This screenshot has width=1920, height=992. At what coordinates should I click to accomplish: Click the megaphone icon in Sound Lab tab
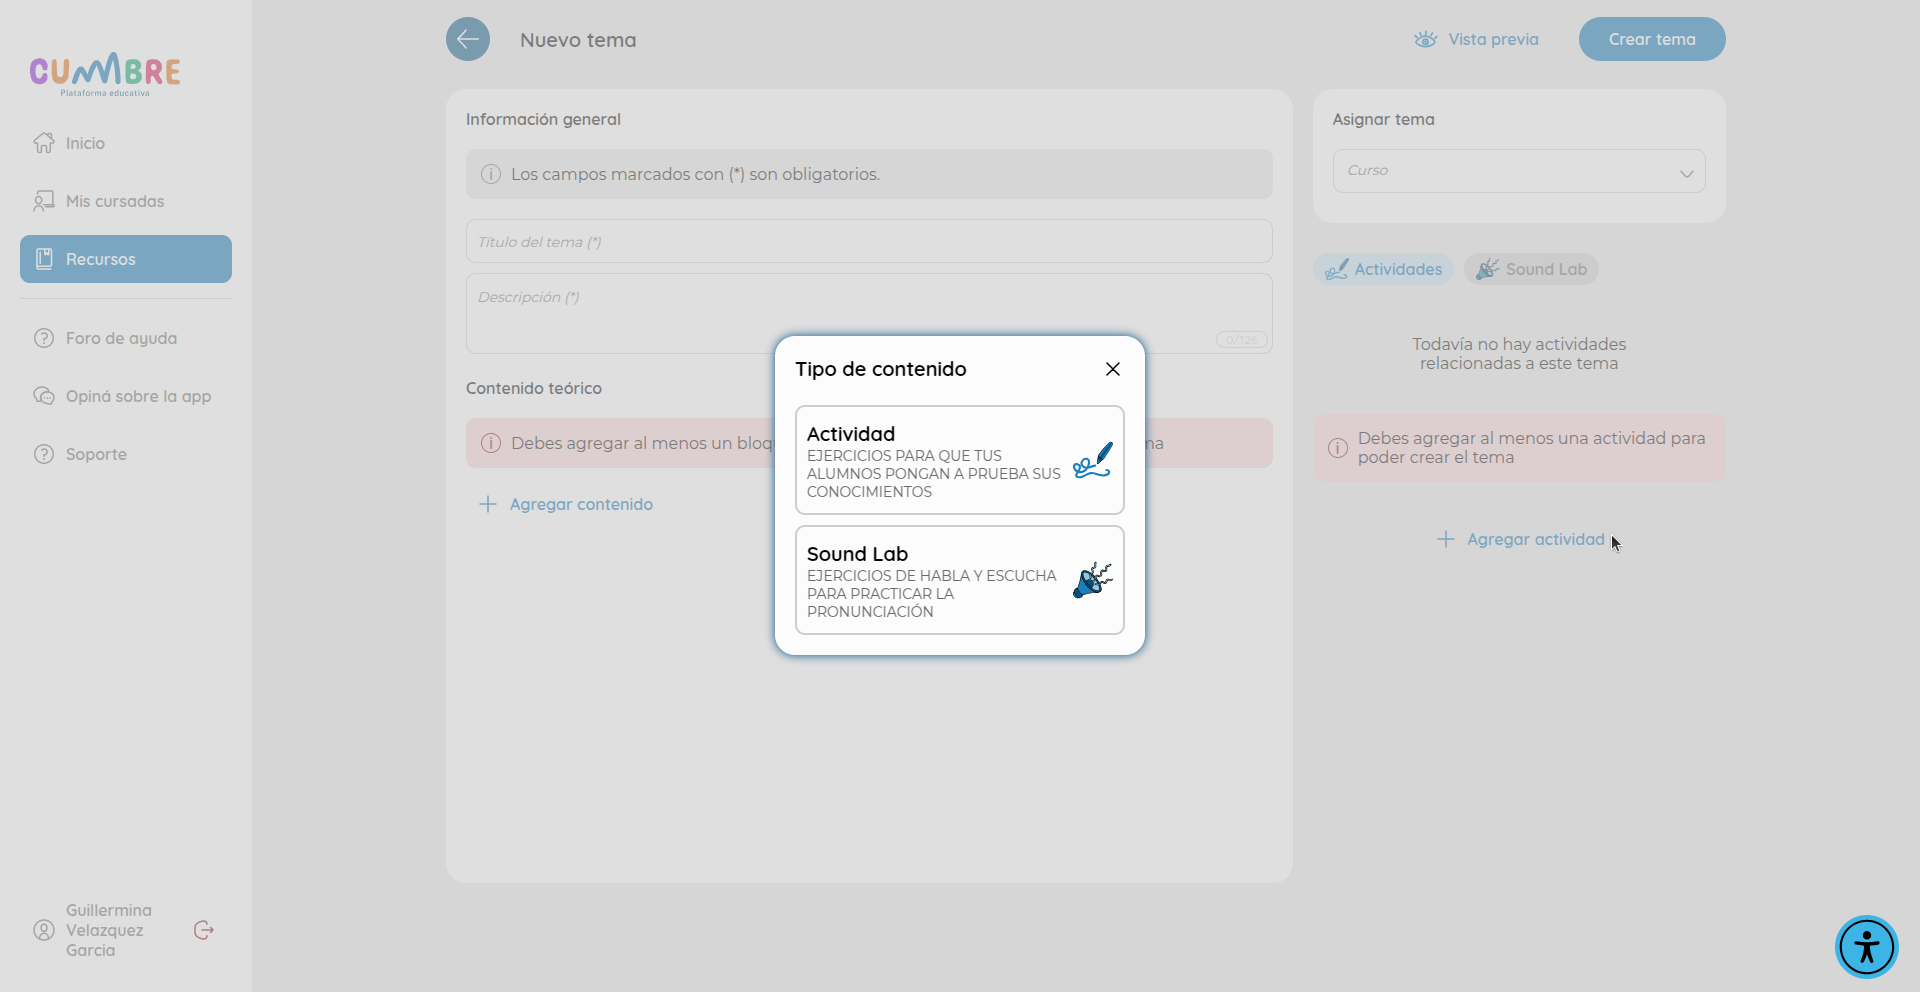1487,269
